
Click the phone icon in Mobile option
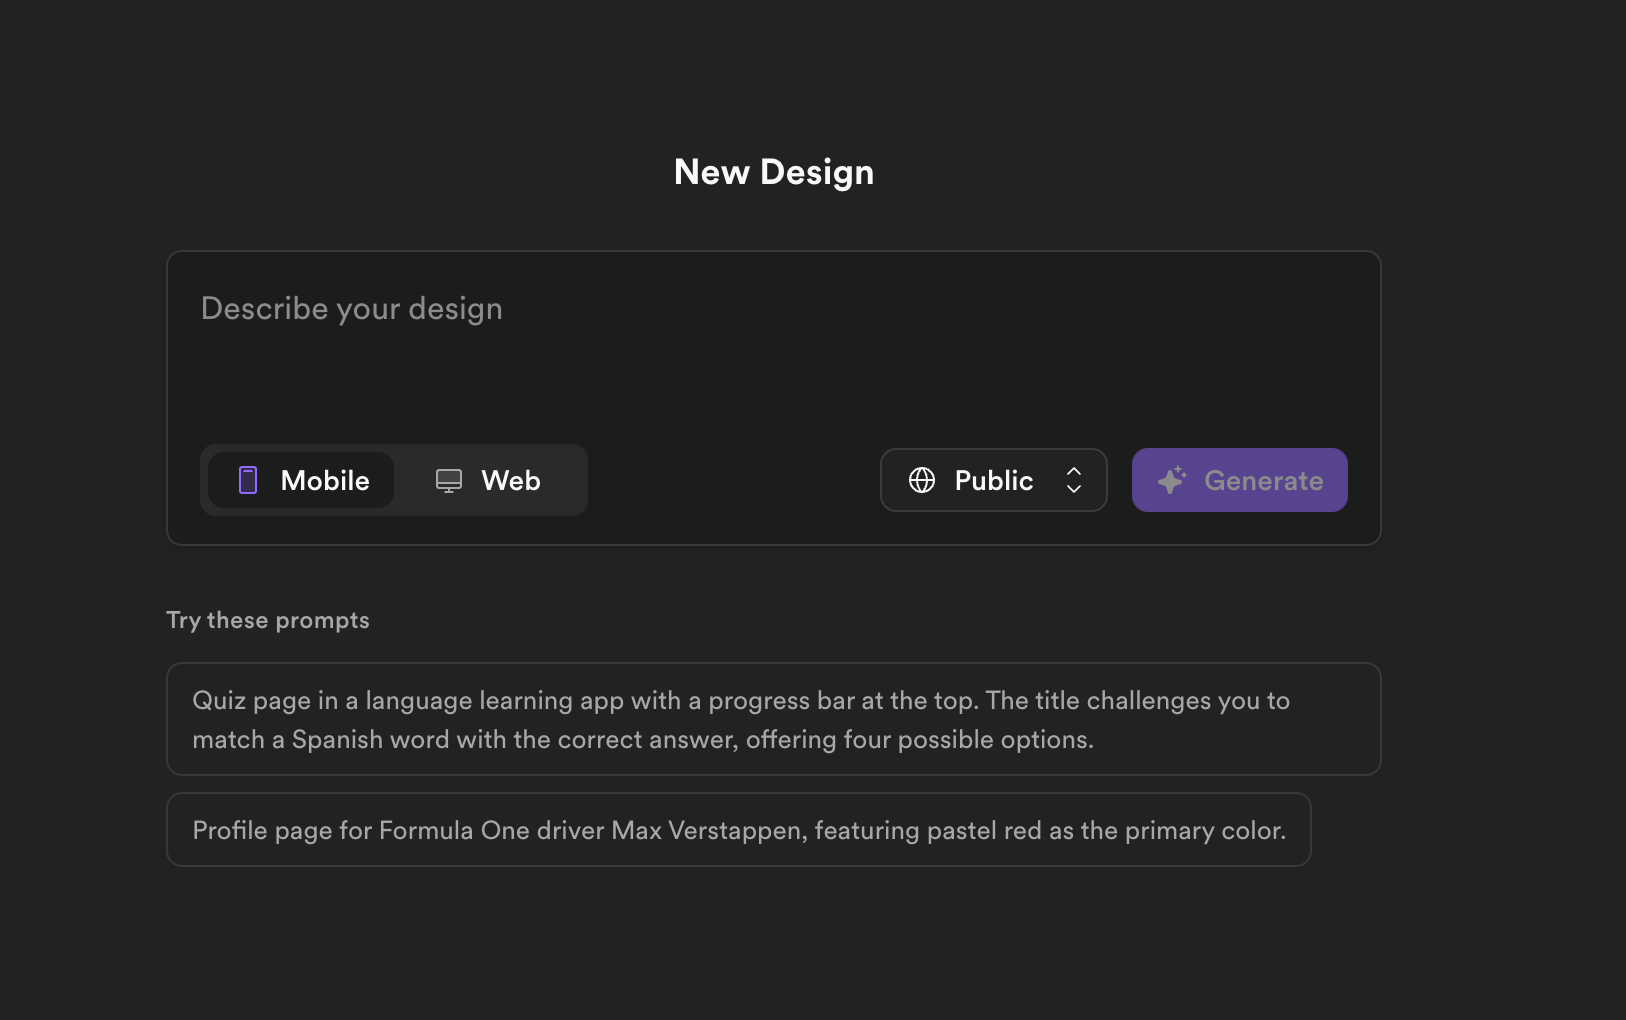248,480
